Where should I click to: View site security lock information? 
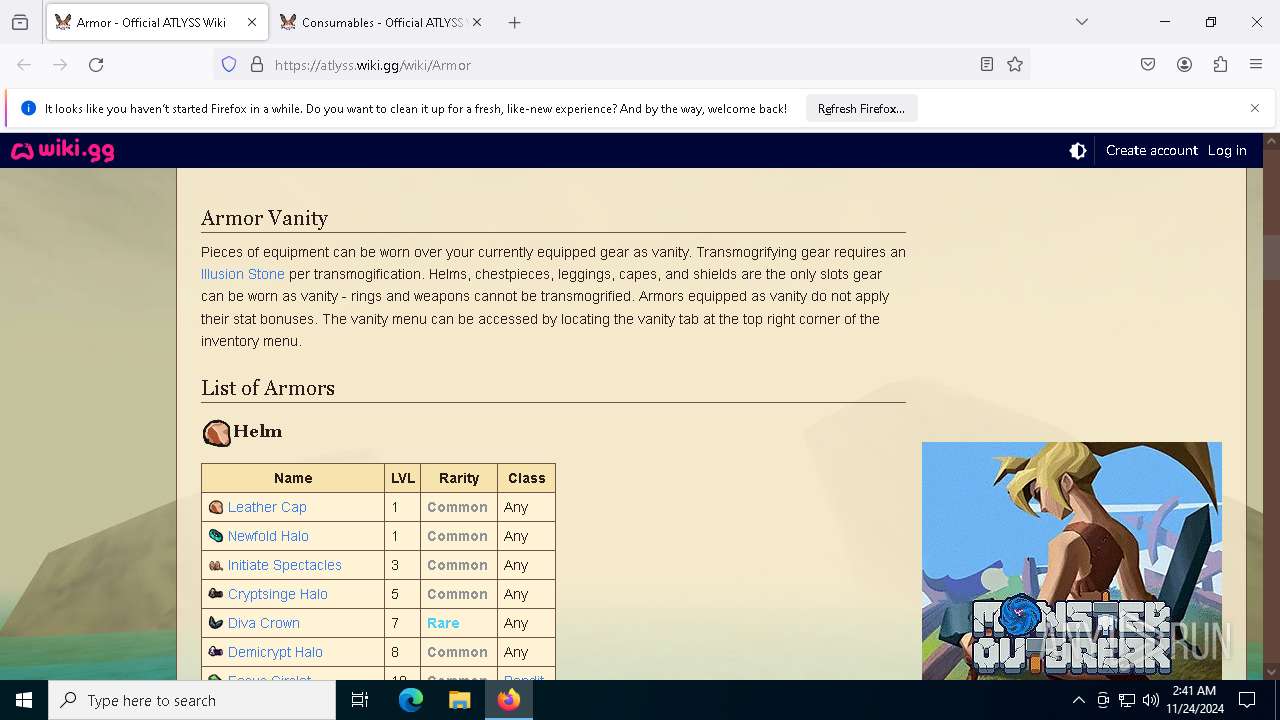click(257, 65)
